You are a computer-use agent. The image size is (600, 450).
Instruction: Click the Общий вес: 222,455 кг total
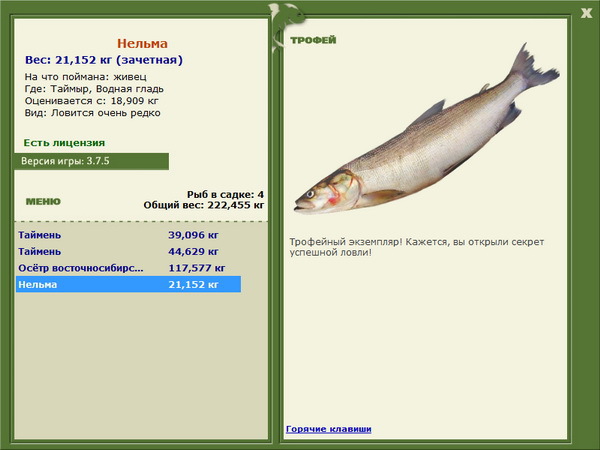coord(204,205)
